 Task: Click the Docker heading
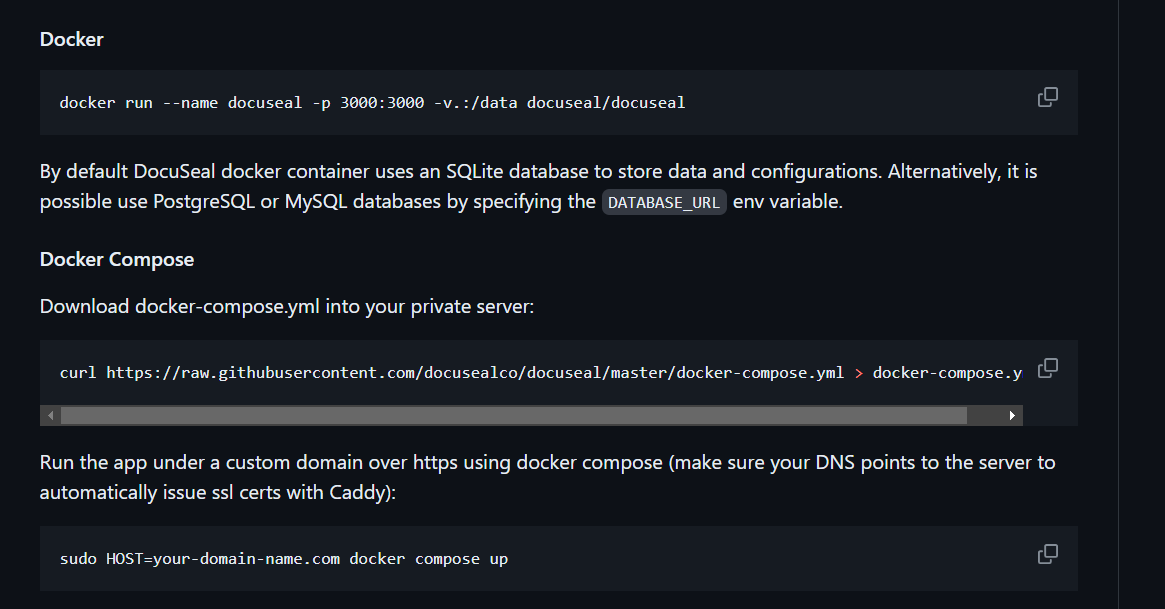click(72, 39)
